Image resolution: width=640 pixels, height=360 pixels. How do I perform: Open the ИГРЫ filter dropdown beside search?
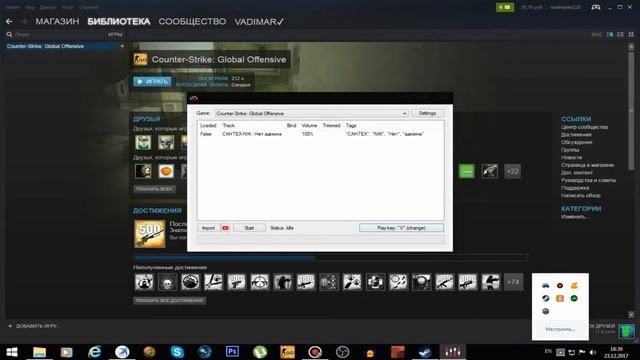click(x=115, y=35)
